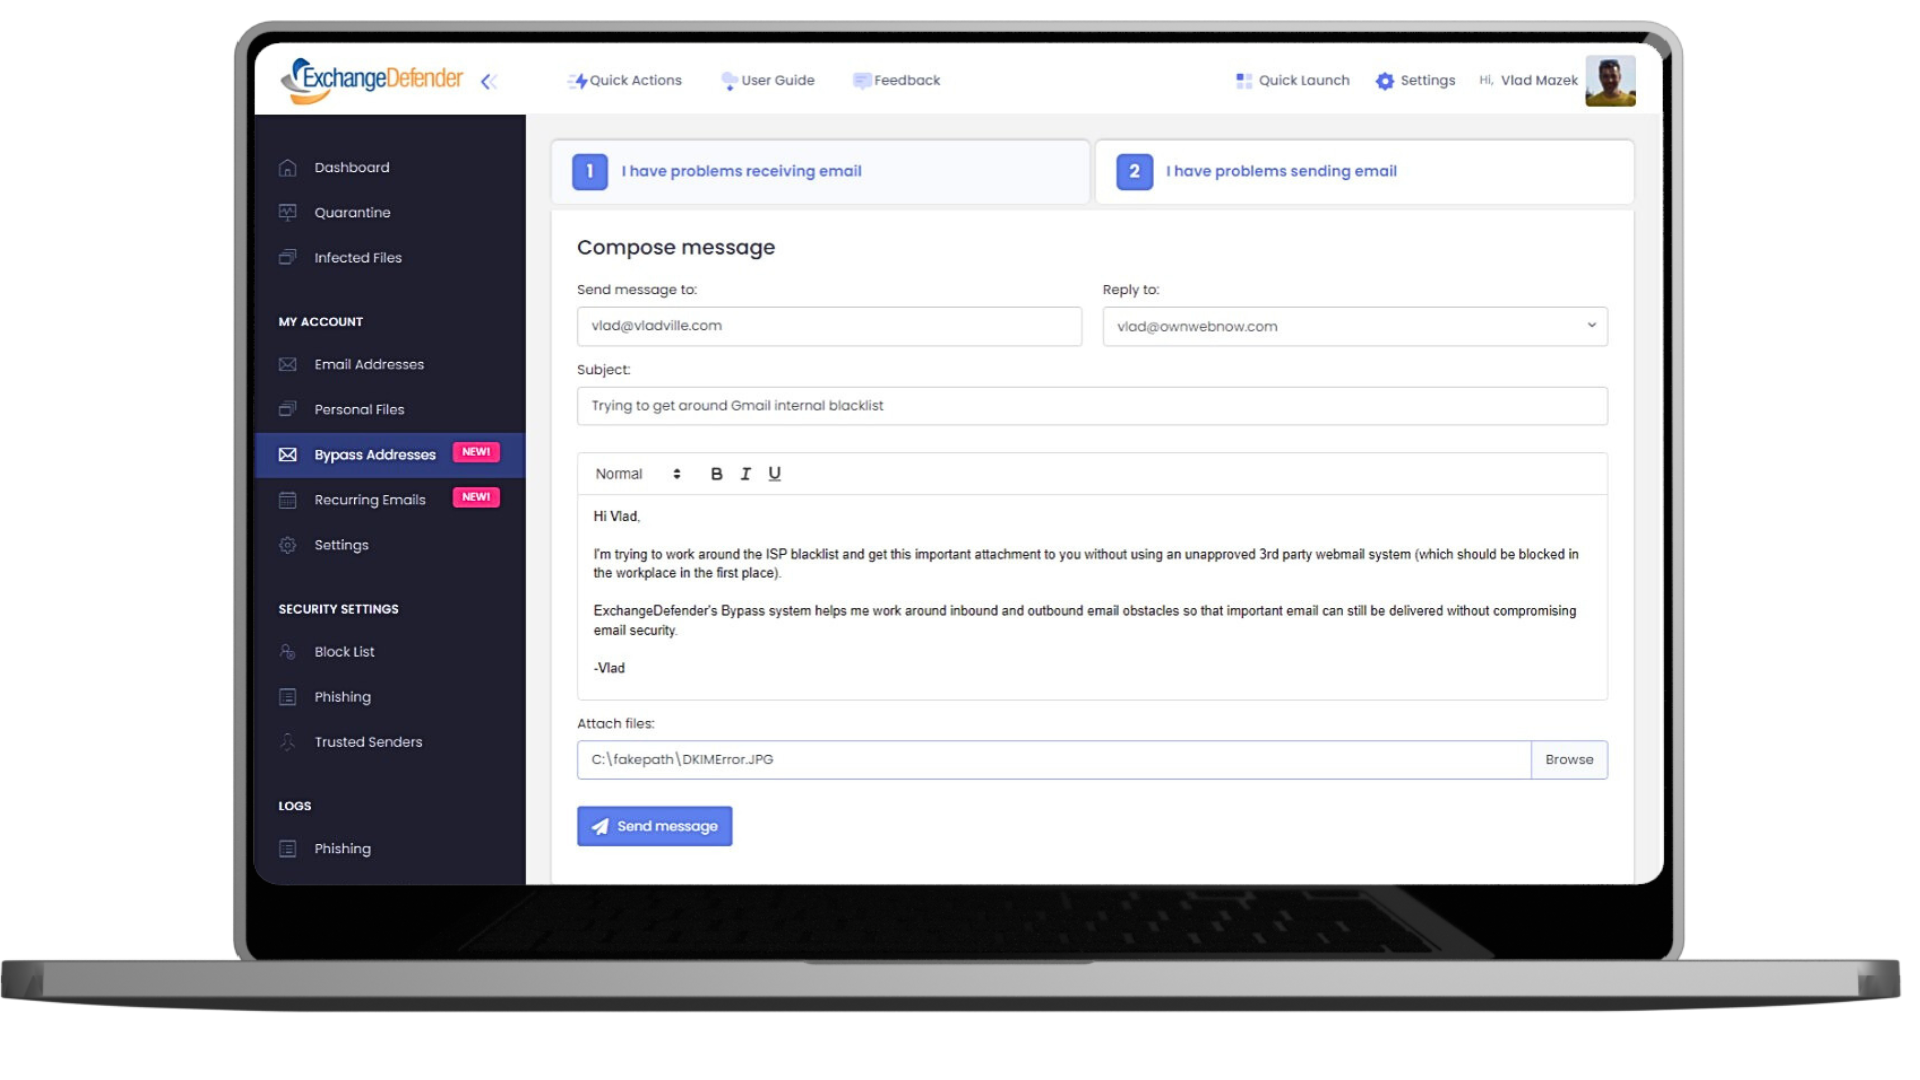Click the Subject input field
This screenshot has height=1080, width=1920.
(1091, 406)
